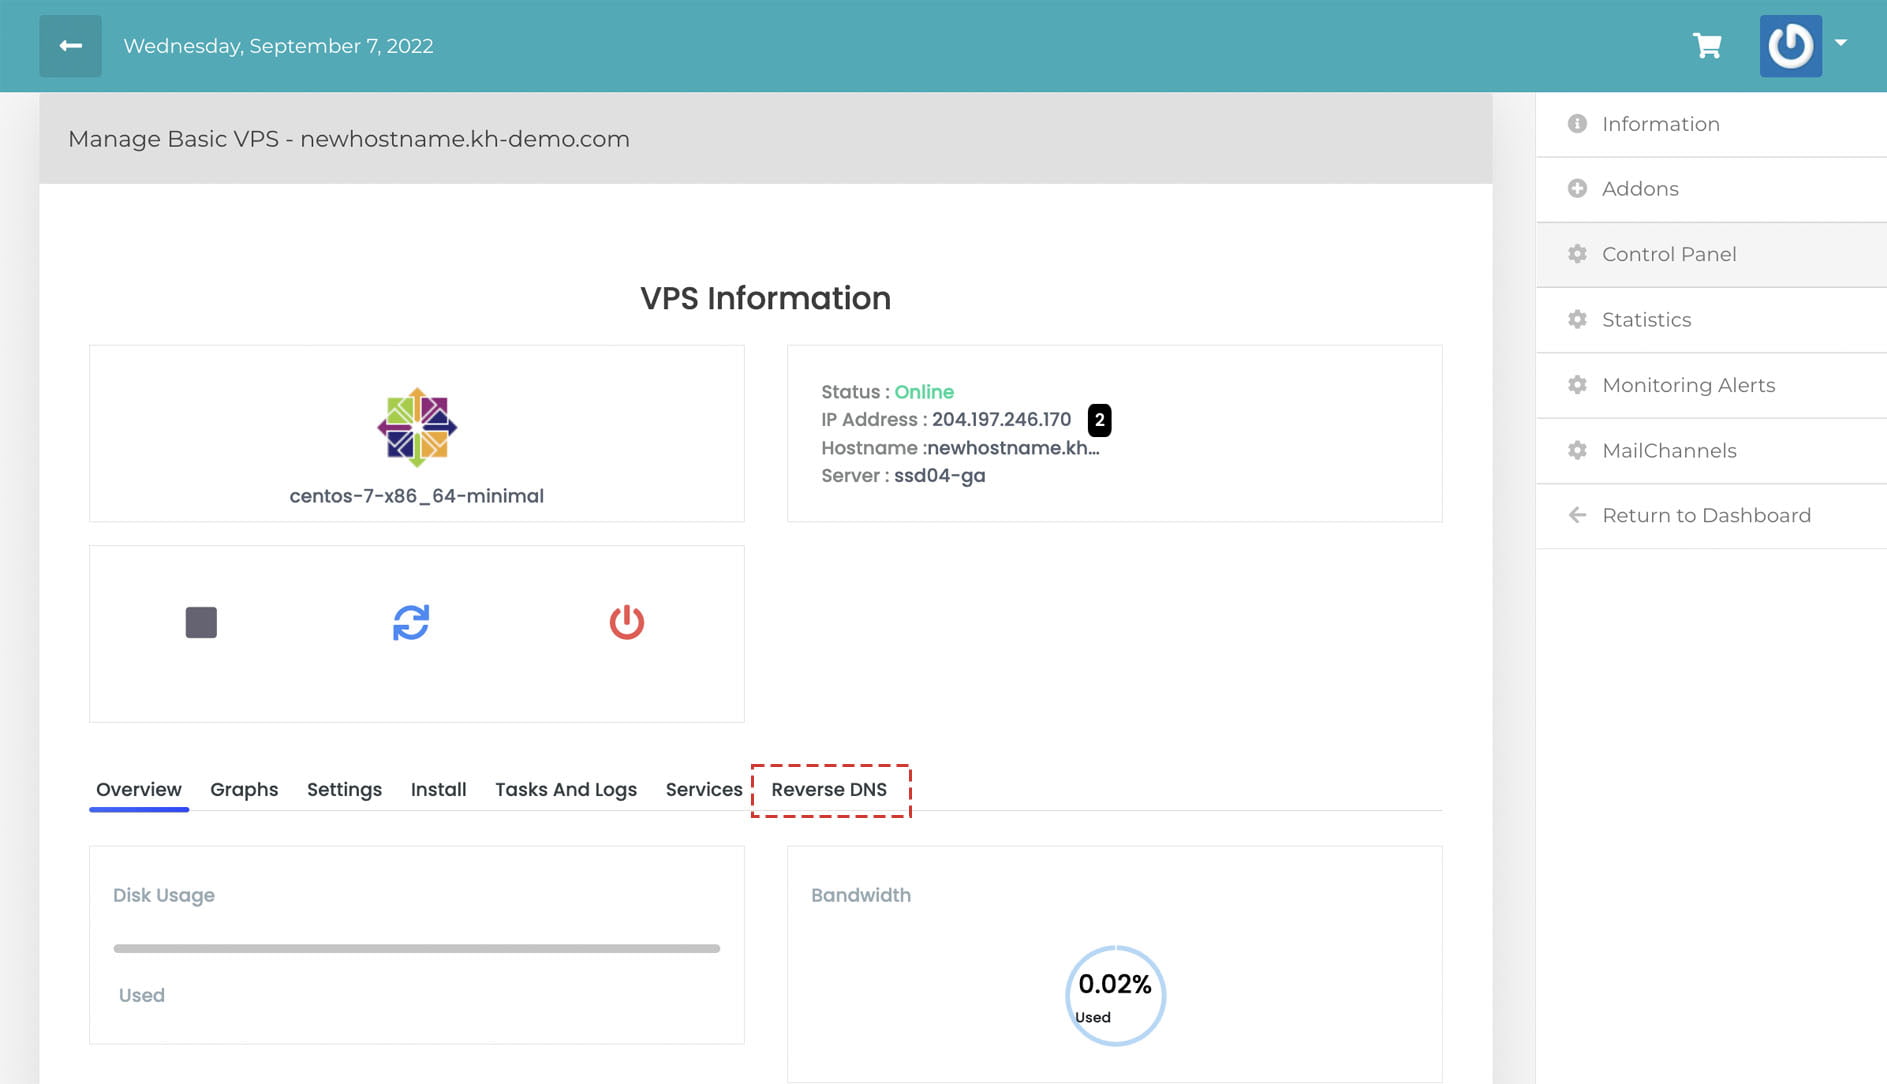Screen dimensions: 1887x1084
Task: Select MailChannels in the sidebar
Action: (1669, 450)
